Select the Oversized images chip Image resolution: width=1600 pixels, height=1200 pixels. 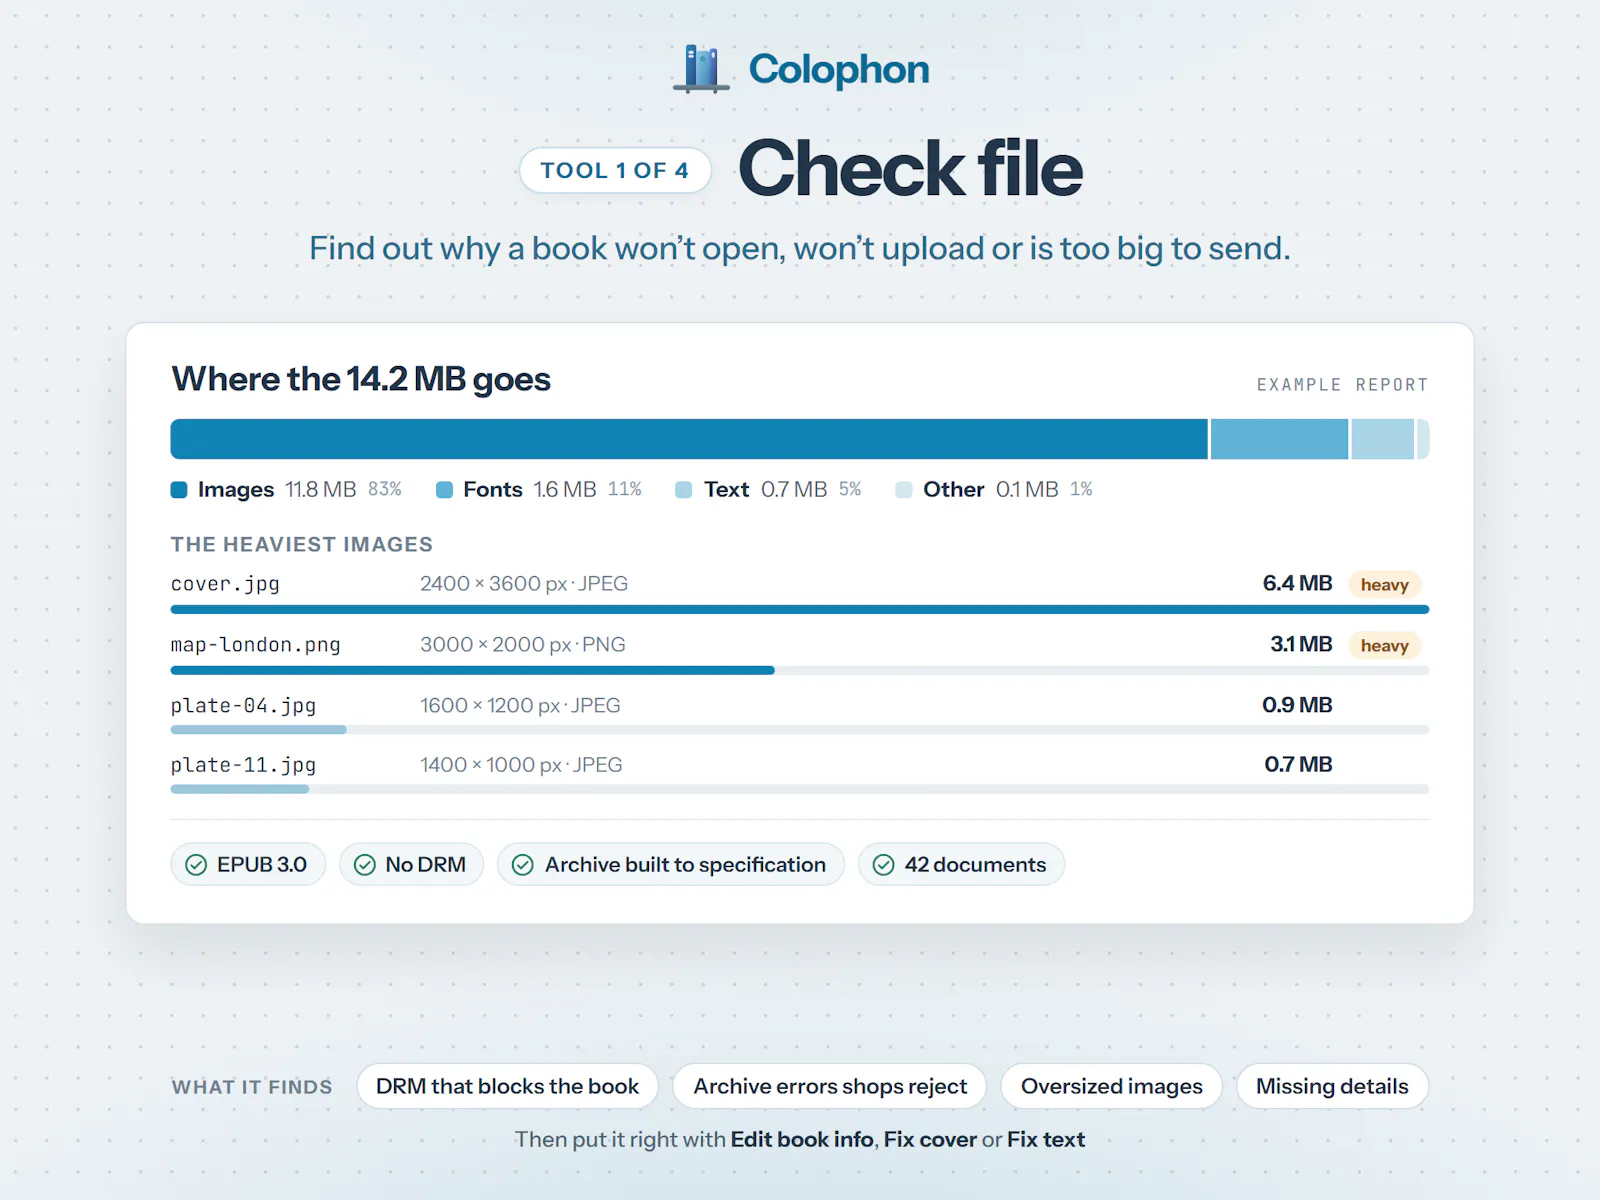click(1112, 1086)
